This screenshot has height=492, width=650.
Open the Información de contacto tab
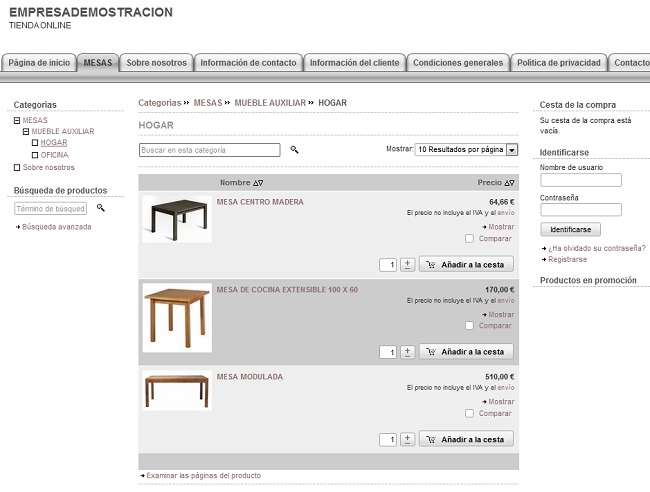coord(248,63)
